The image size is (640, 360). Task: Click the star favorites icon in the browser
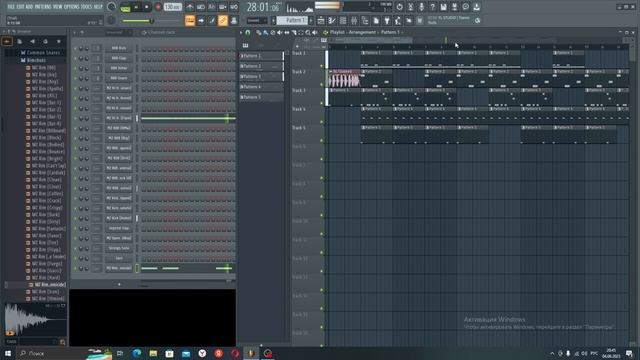click(x=59, y=41)
